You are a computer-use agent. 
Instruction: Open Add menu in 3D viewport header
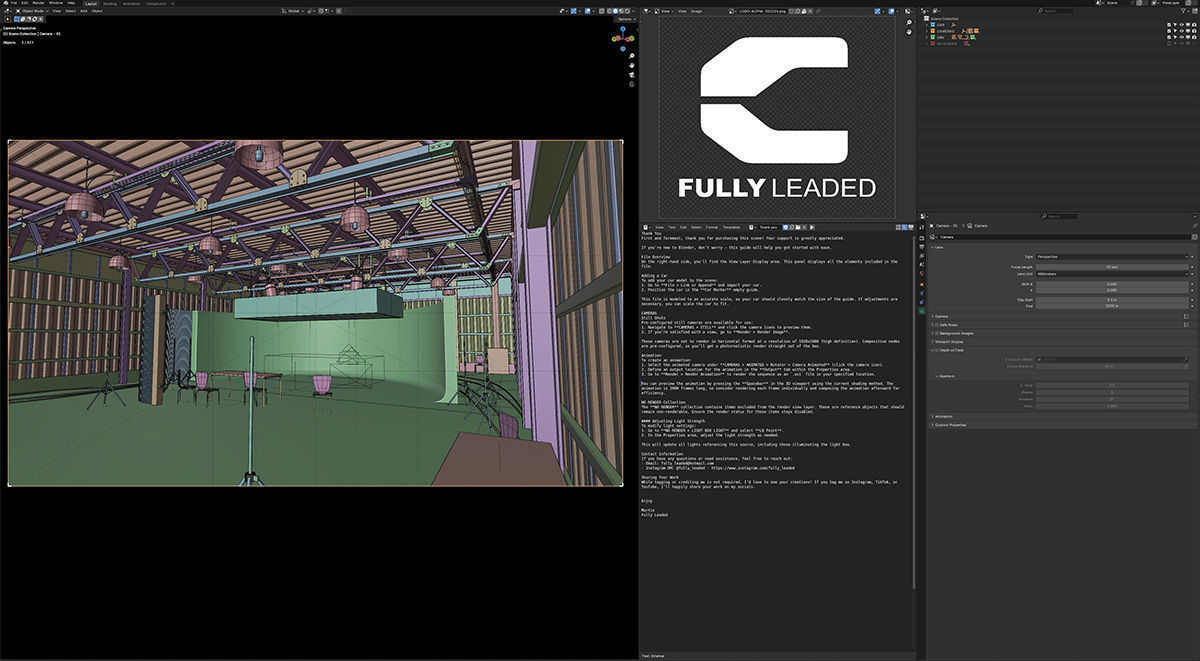(x=83, y=11)
